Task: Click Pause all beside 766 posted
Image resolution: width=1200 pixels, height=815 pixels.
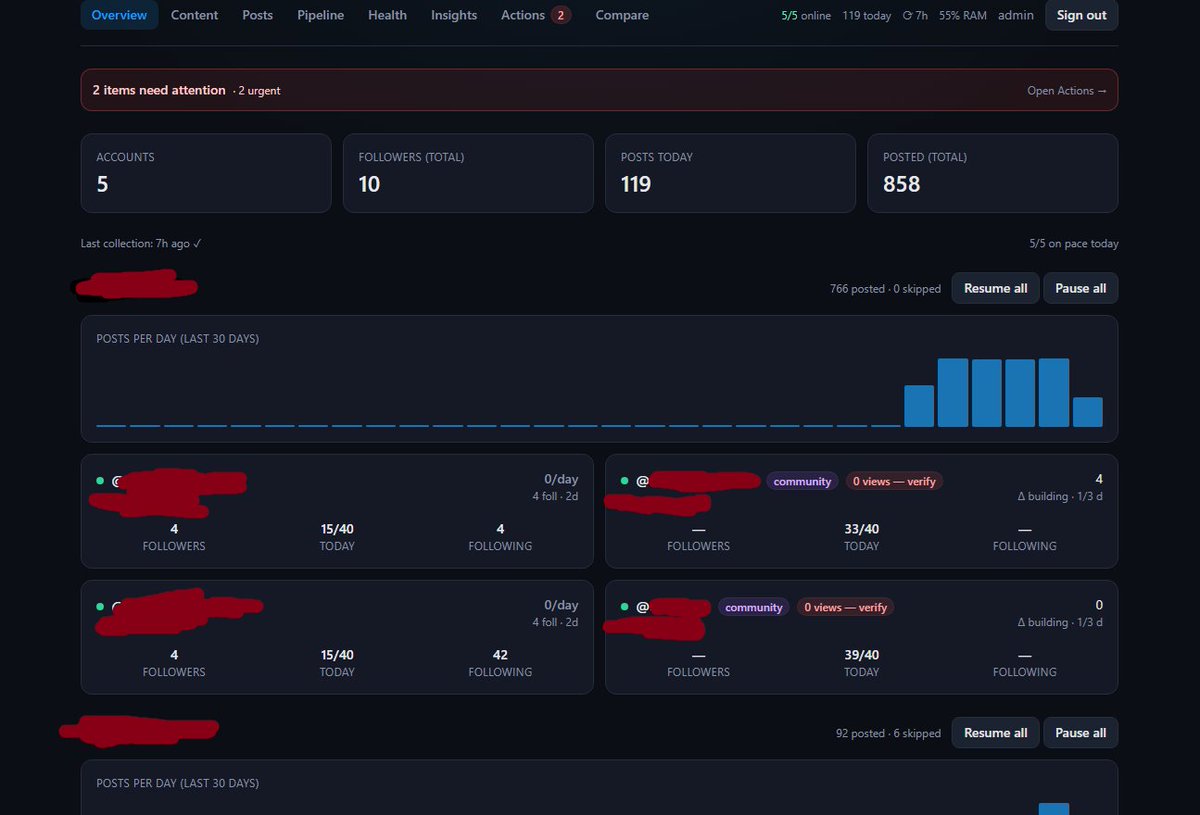Action: (x=1080, y=288)
